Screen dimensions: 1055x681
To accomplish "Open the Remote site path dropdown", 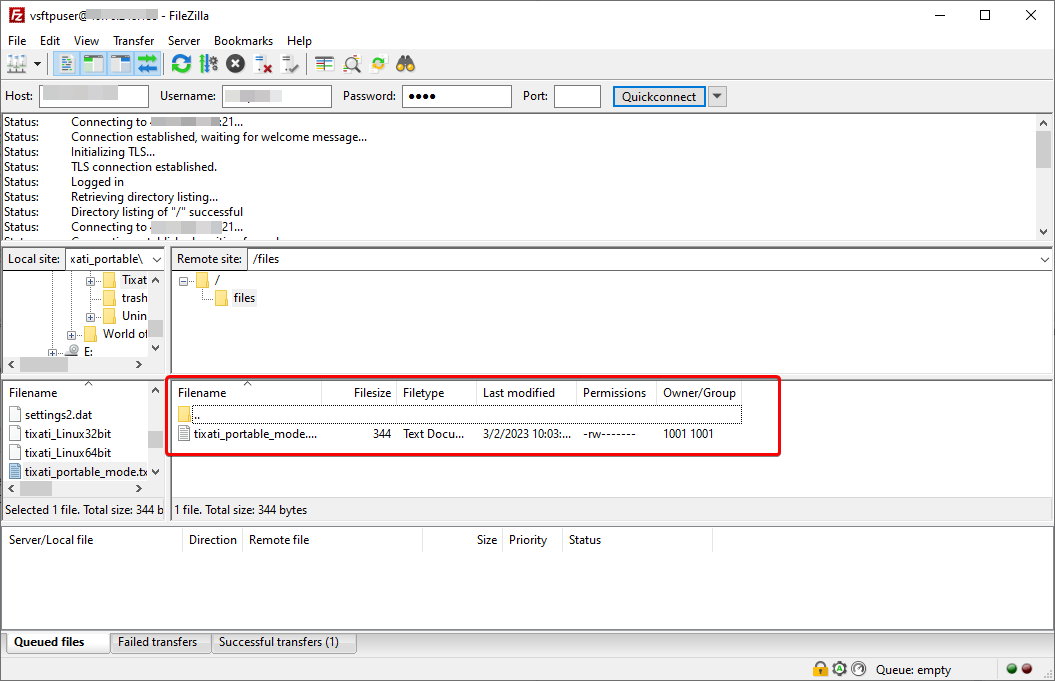I will pyautogui.click(x=1044, y=259).
